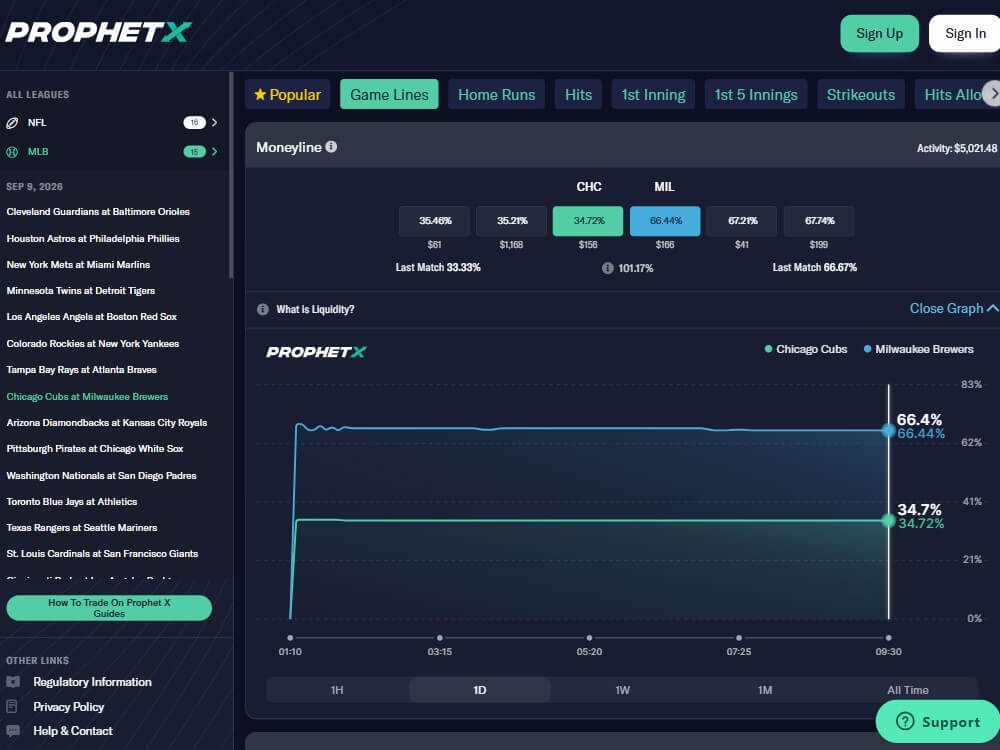
Task: Click the Regulatory Information icon
Action: (x=13, y=682)
